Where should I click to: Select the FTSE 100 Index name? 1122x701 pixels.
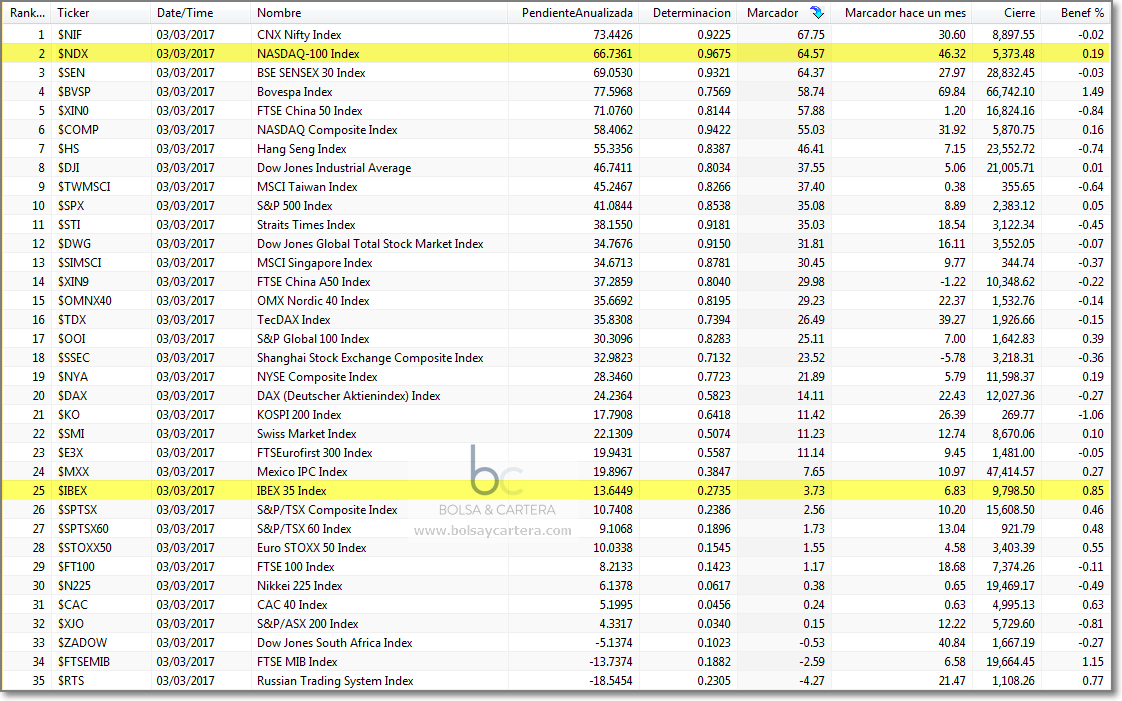pyautogui.click(x=296, y=567)
